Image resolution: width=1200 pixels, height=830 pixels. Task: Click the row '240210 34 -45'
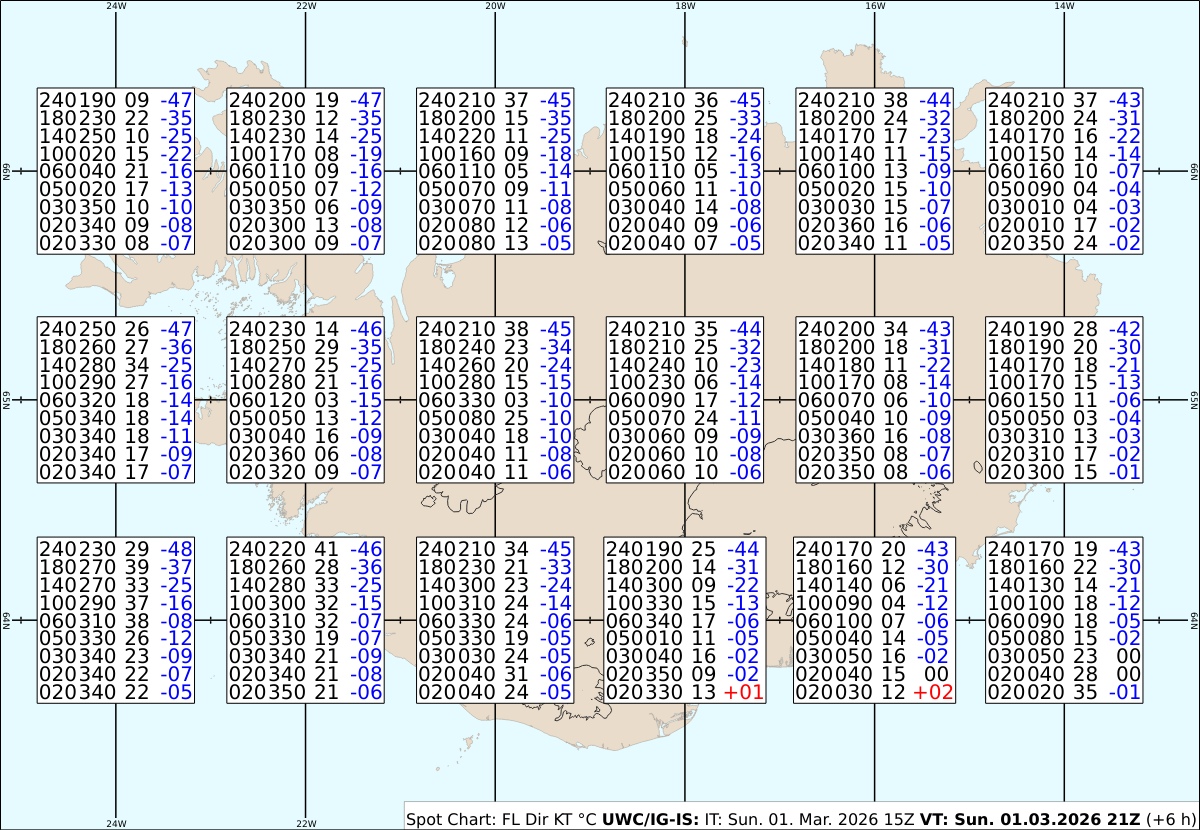click(x=495, y=549)
